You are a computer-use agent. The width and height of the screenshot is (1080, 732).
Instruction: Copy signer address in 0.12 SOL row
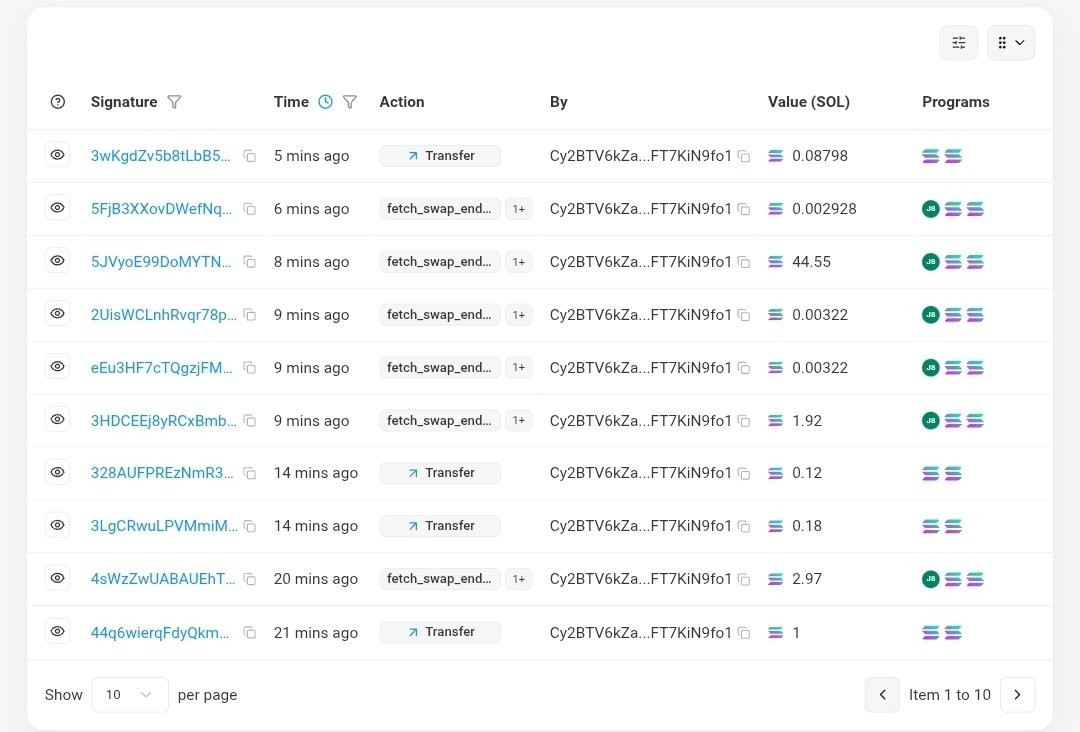[744, 474]
